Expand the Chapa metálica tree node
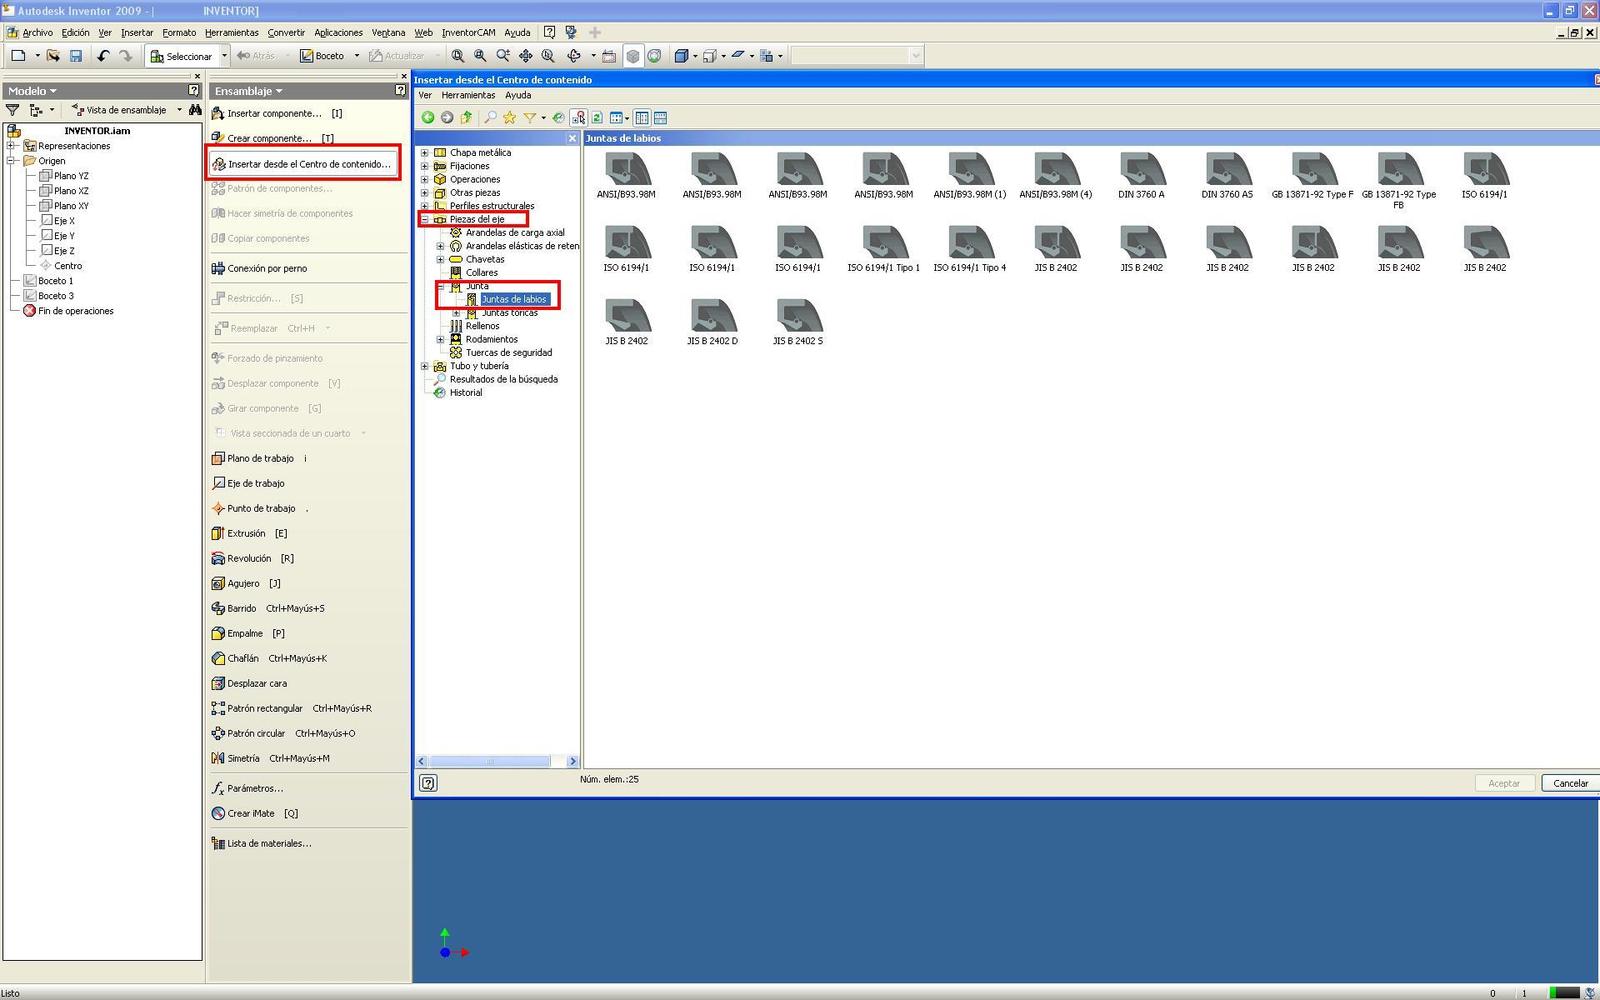This screenshot has height=1000, width=1600. pos(425,153)
